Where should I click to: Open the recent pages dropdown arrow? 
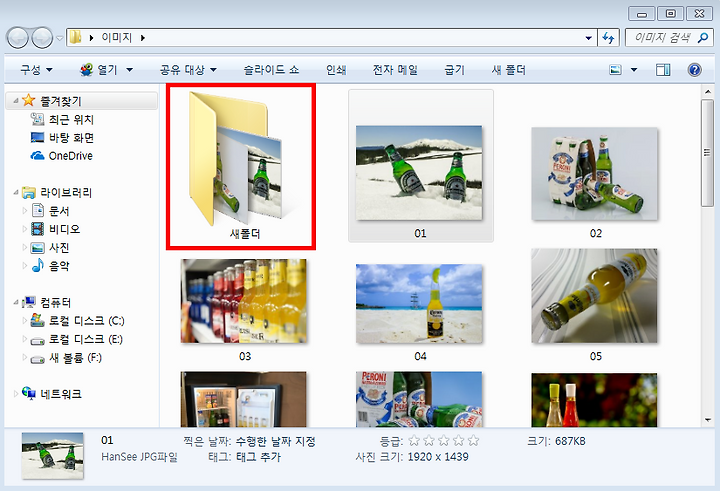click(60, 38)
